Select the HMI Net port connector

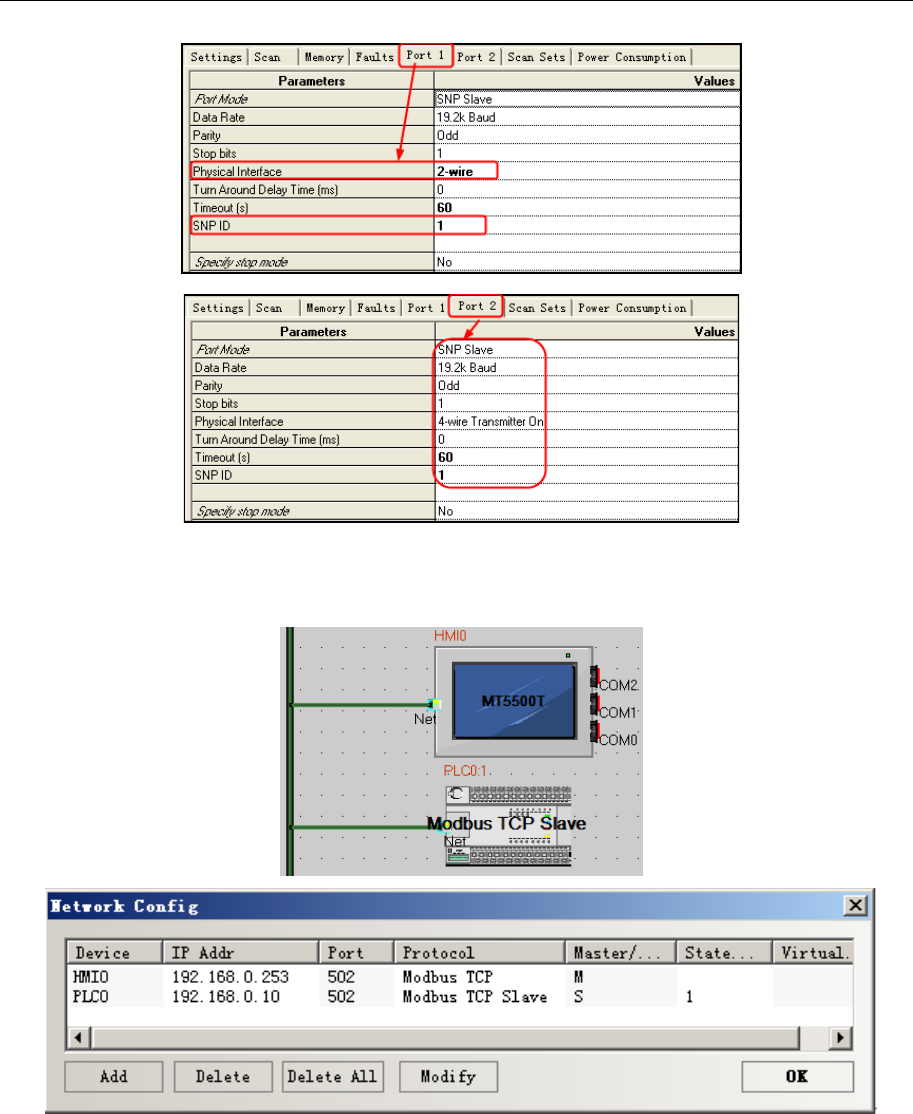pyautogui.click(x=435, y=704)
